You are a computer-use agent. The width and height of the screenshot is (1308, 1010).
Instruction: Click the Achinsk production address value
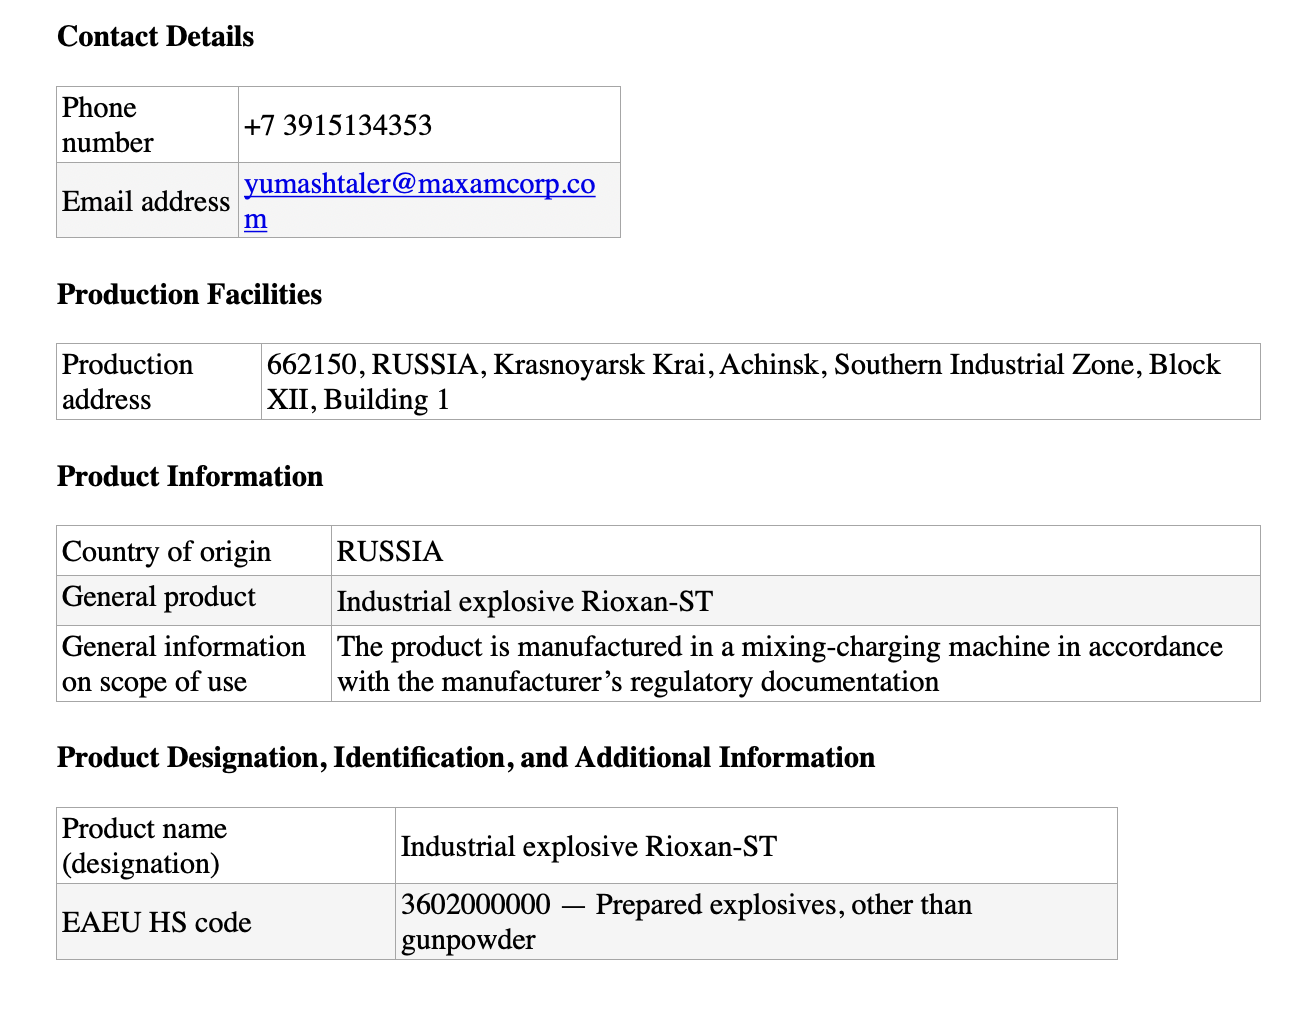pyautogui.click(x=743, y=382)
